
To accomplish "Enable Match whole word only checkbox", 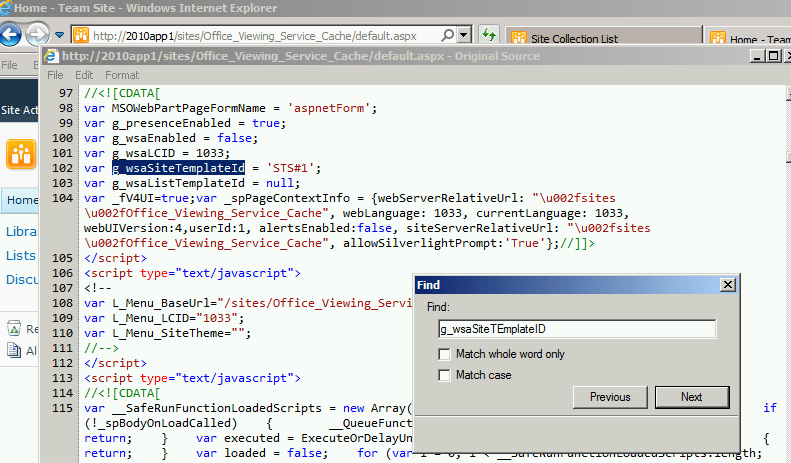I will tap(444, 354).
